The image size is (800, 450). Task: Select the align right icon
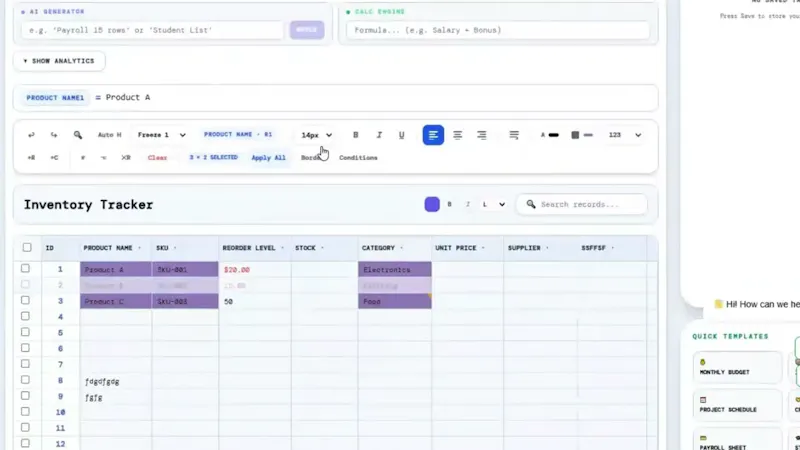(x=482, y=135)
